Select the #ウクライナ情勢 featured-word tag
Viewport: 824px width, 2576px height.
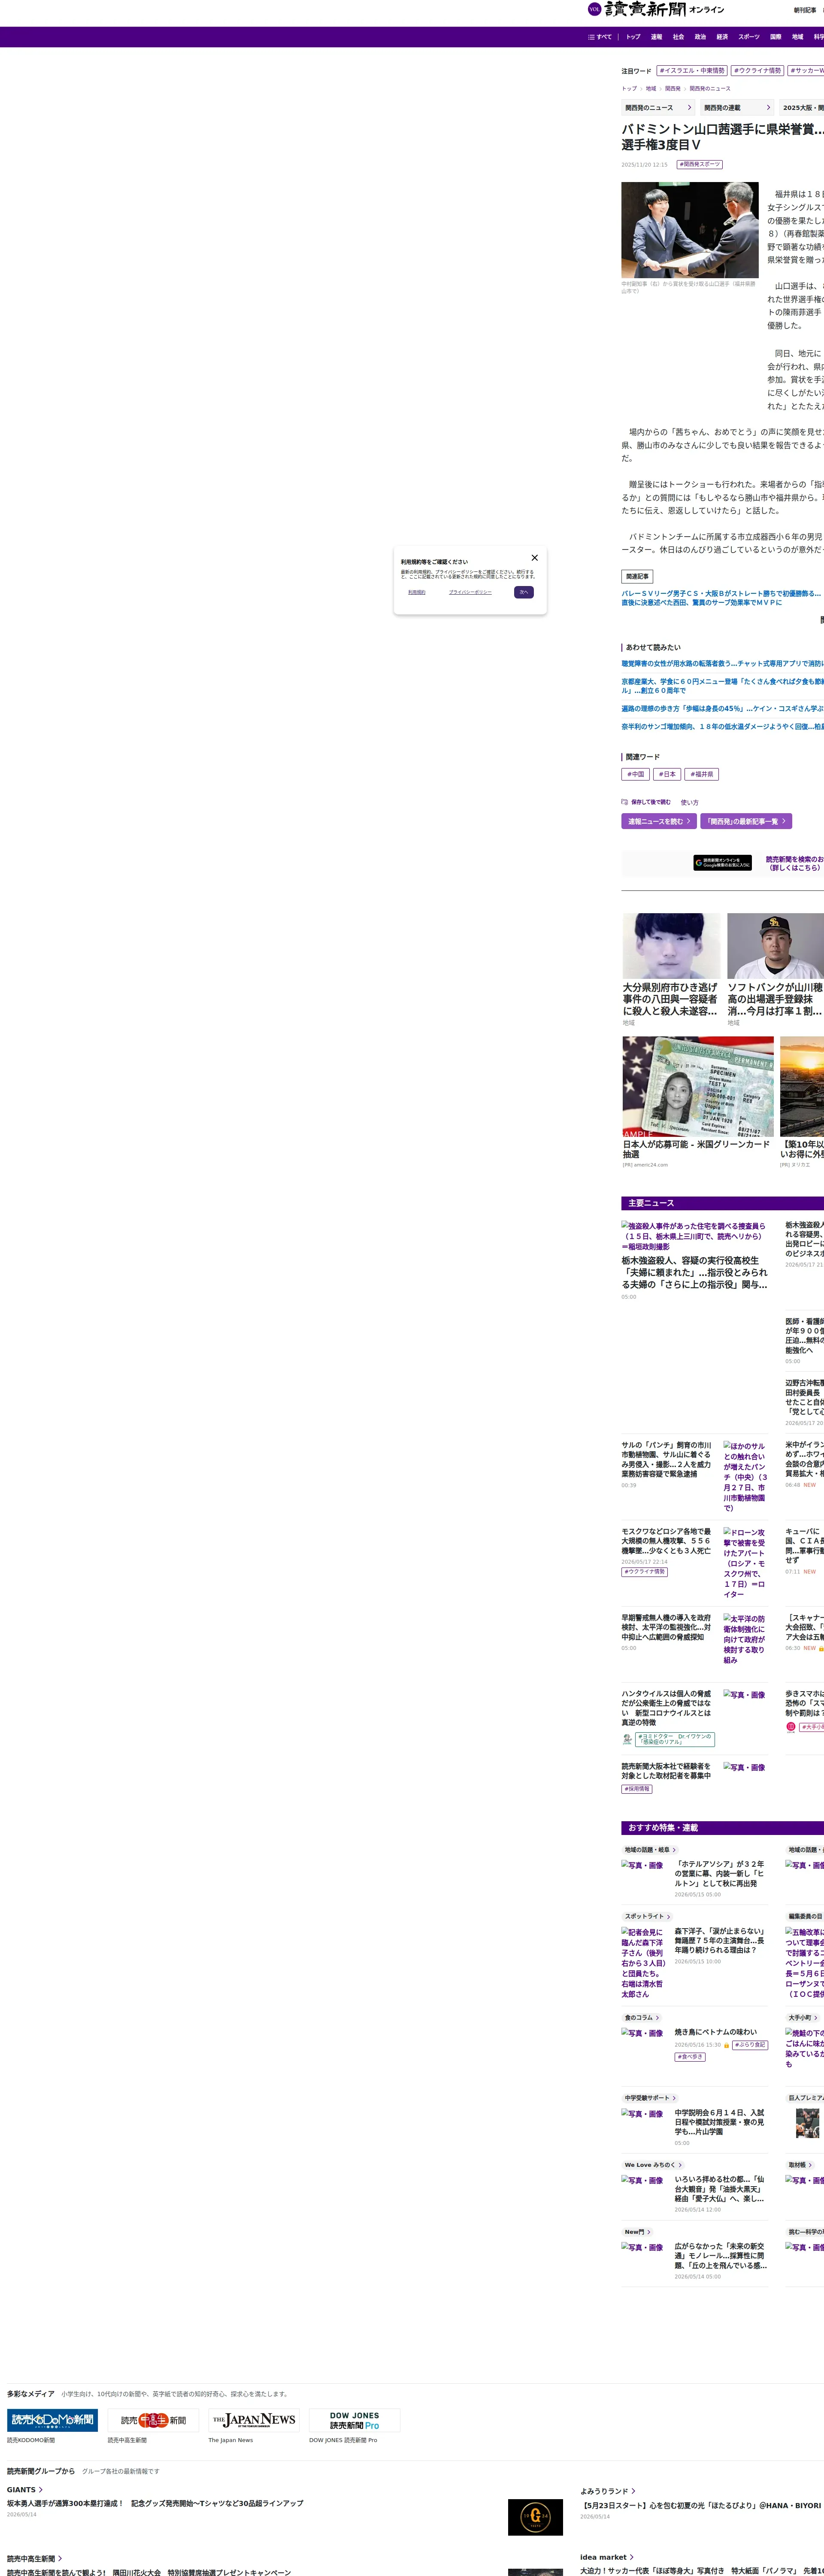point(757,71)
